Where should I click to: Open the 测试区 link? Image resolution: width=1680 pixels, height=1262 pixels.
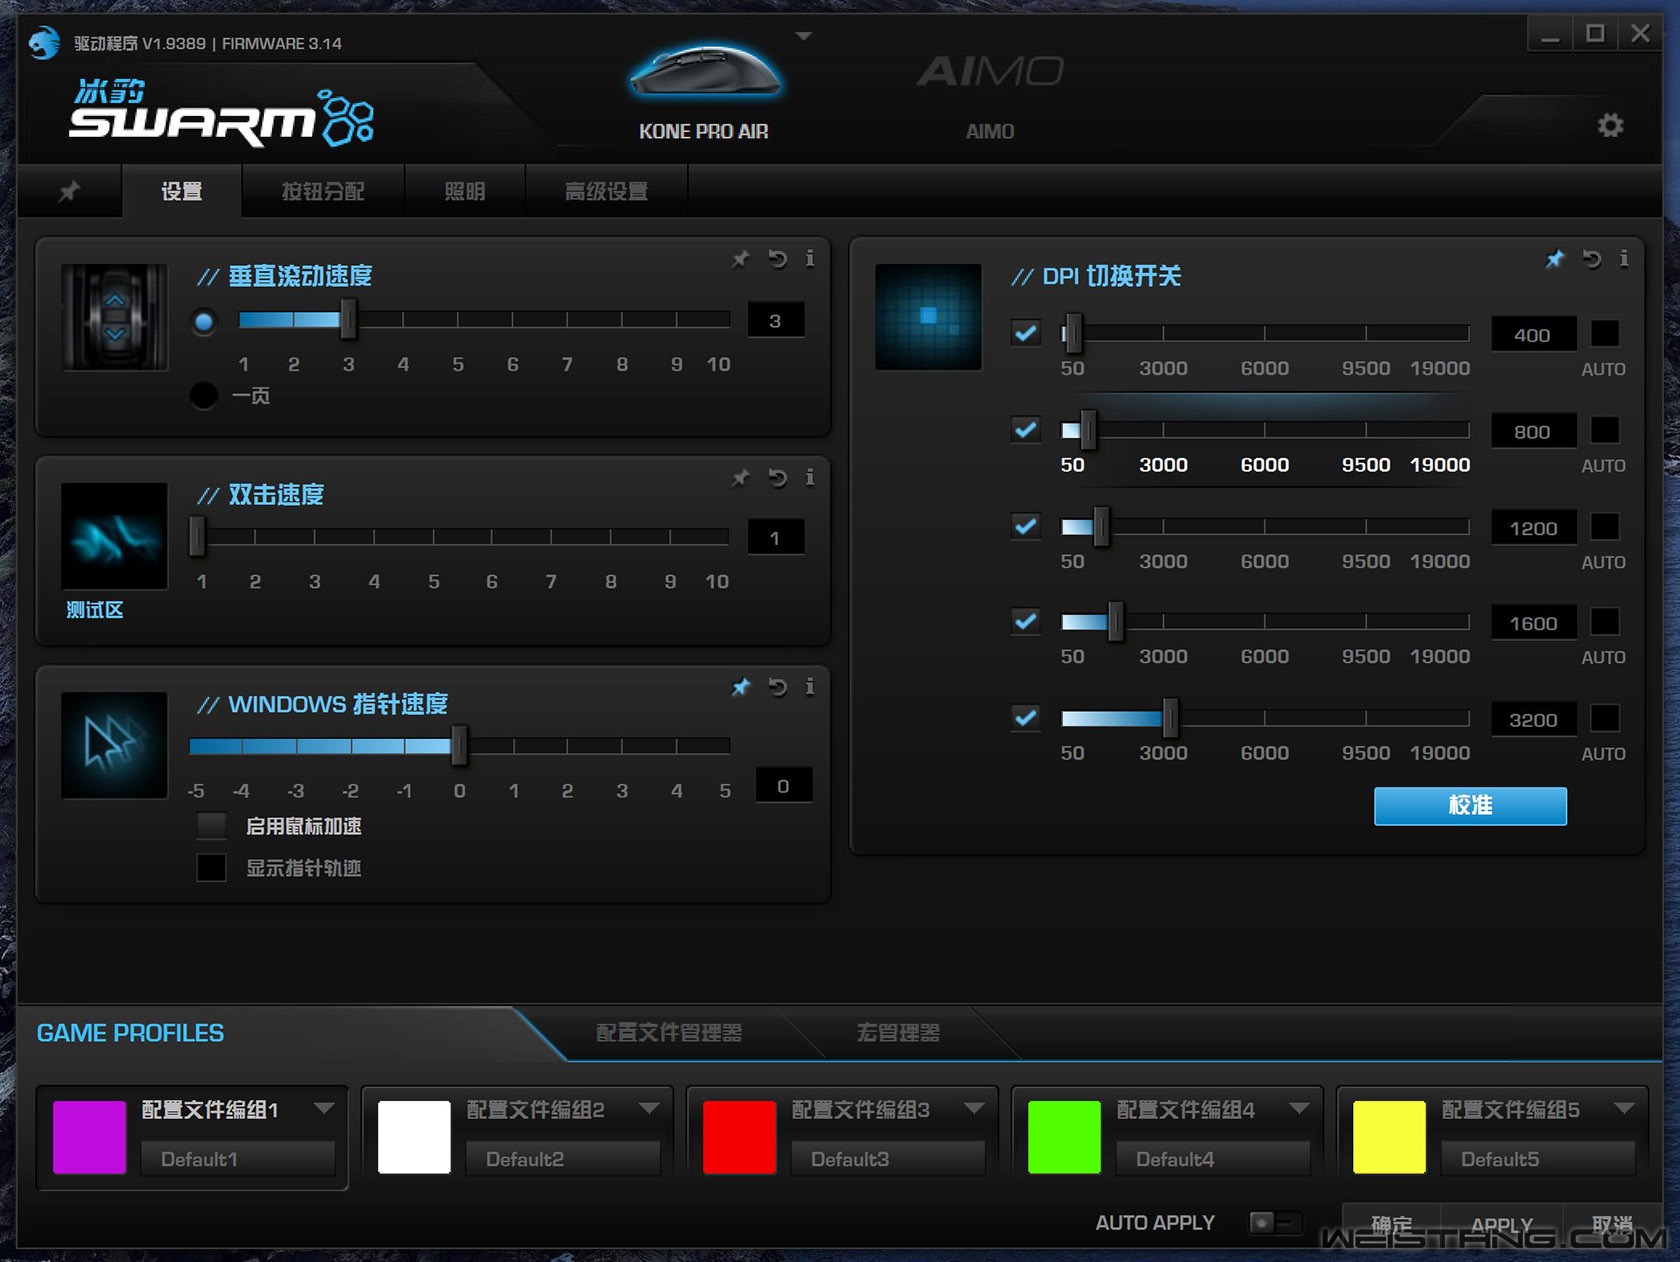pos(94,610)
